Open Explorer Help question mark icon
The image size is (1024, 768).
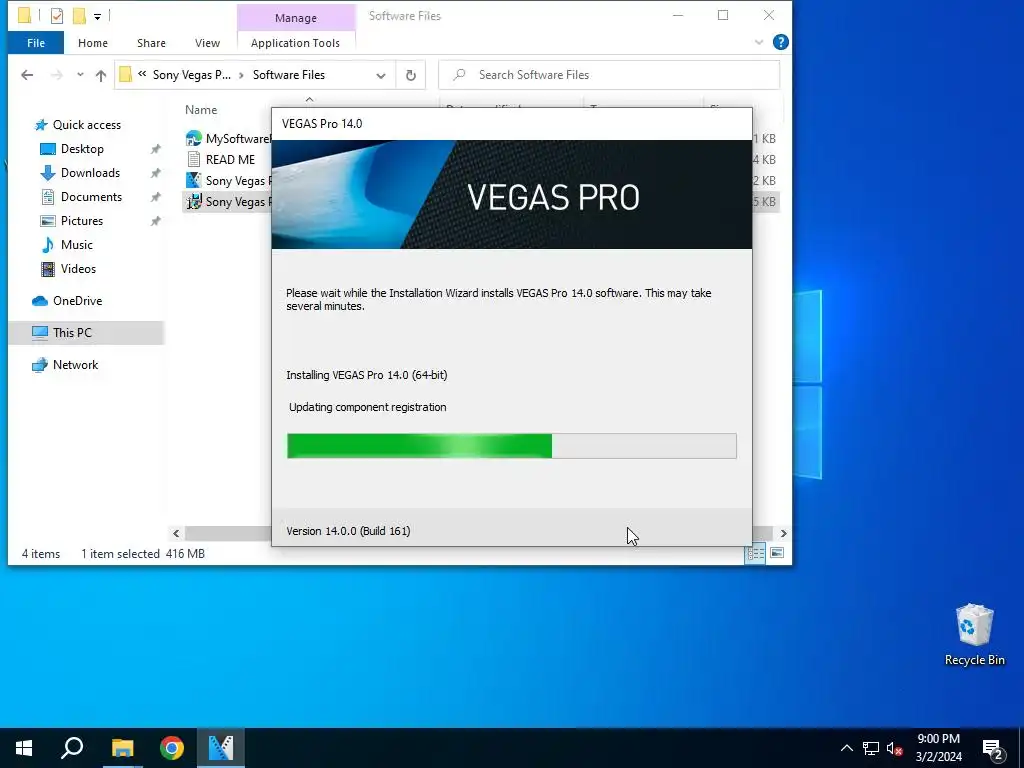point(780,42)
